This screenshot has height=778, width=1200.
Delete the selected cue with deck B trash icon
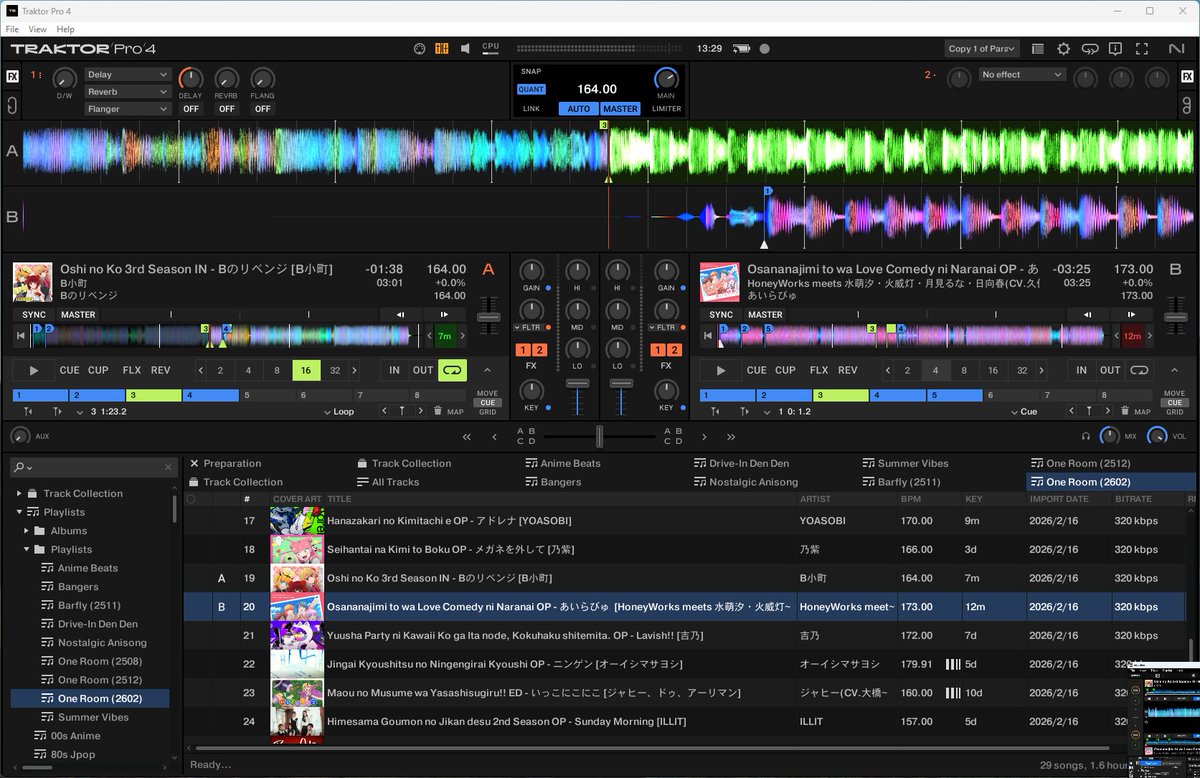pyautogui.click(x=1123, y=411)
